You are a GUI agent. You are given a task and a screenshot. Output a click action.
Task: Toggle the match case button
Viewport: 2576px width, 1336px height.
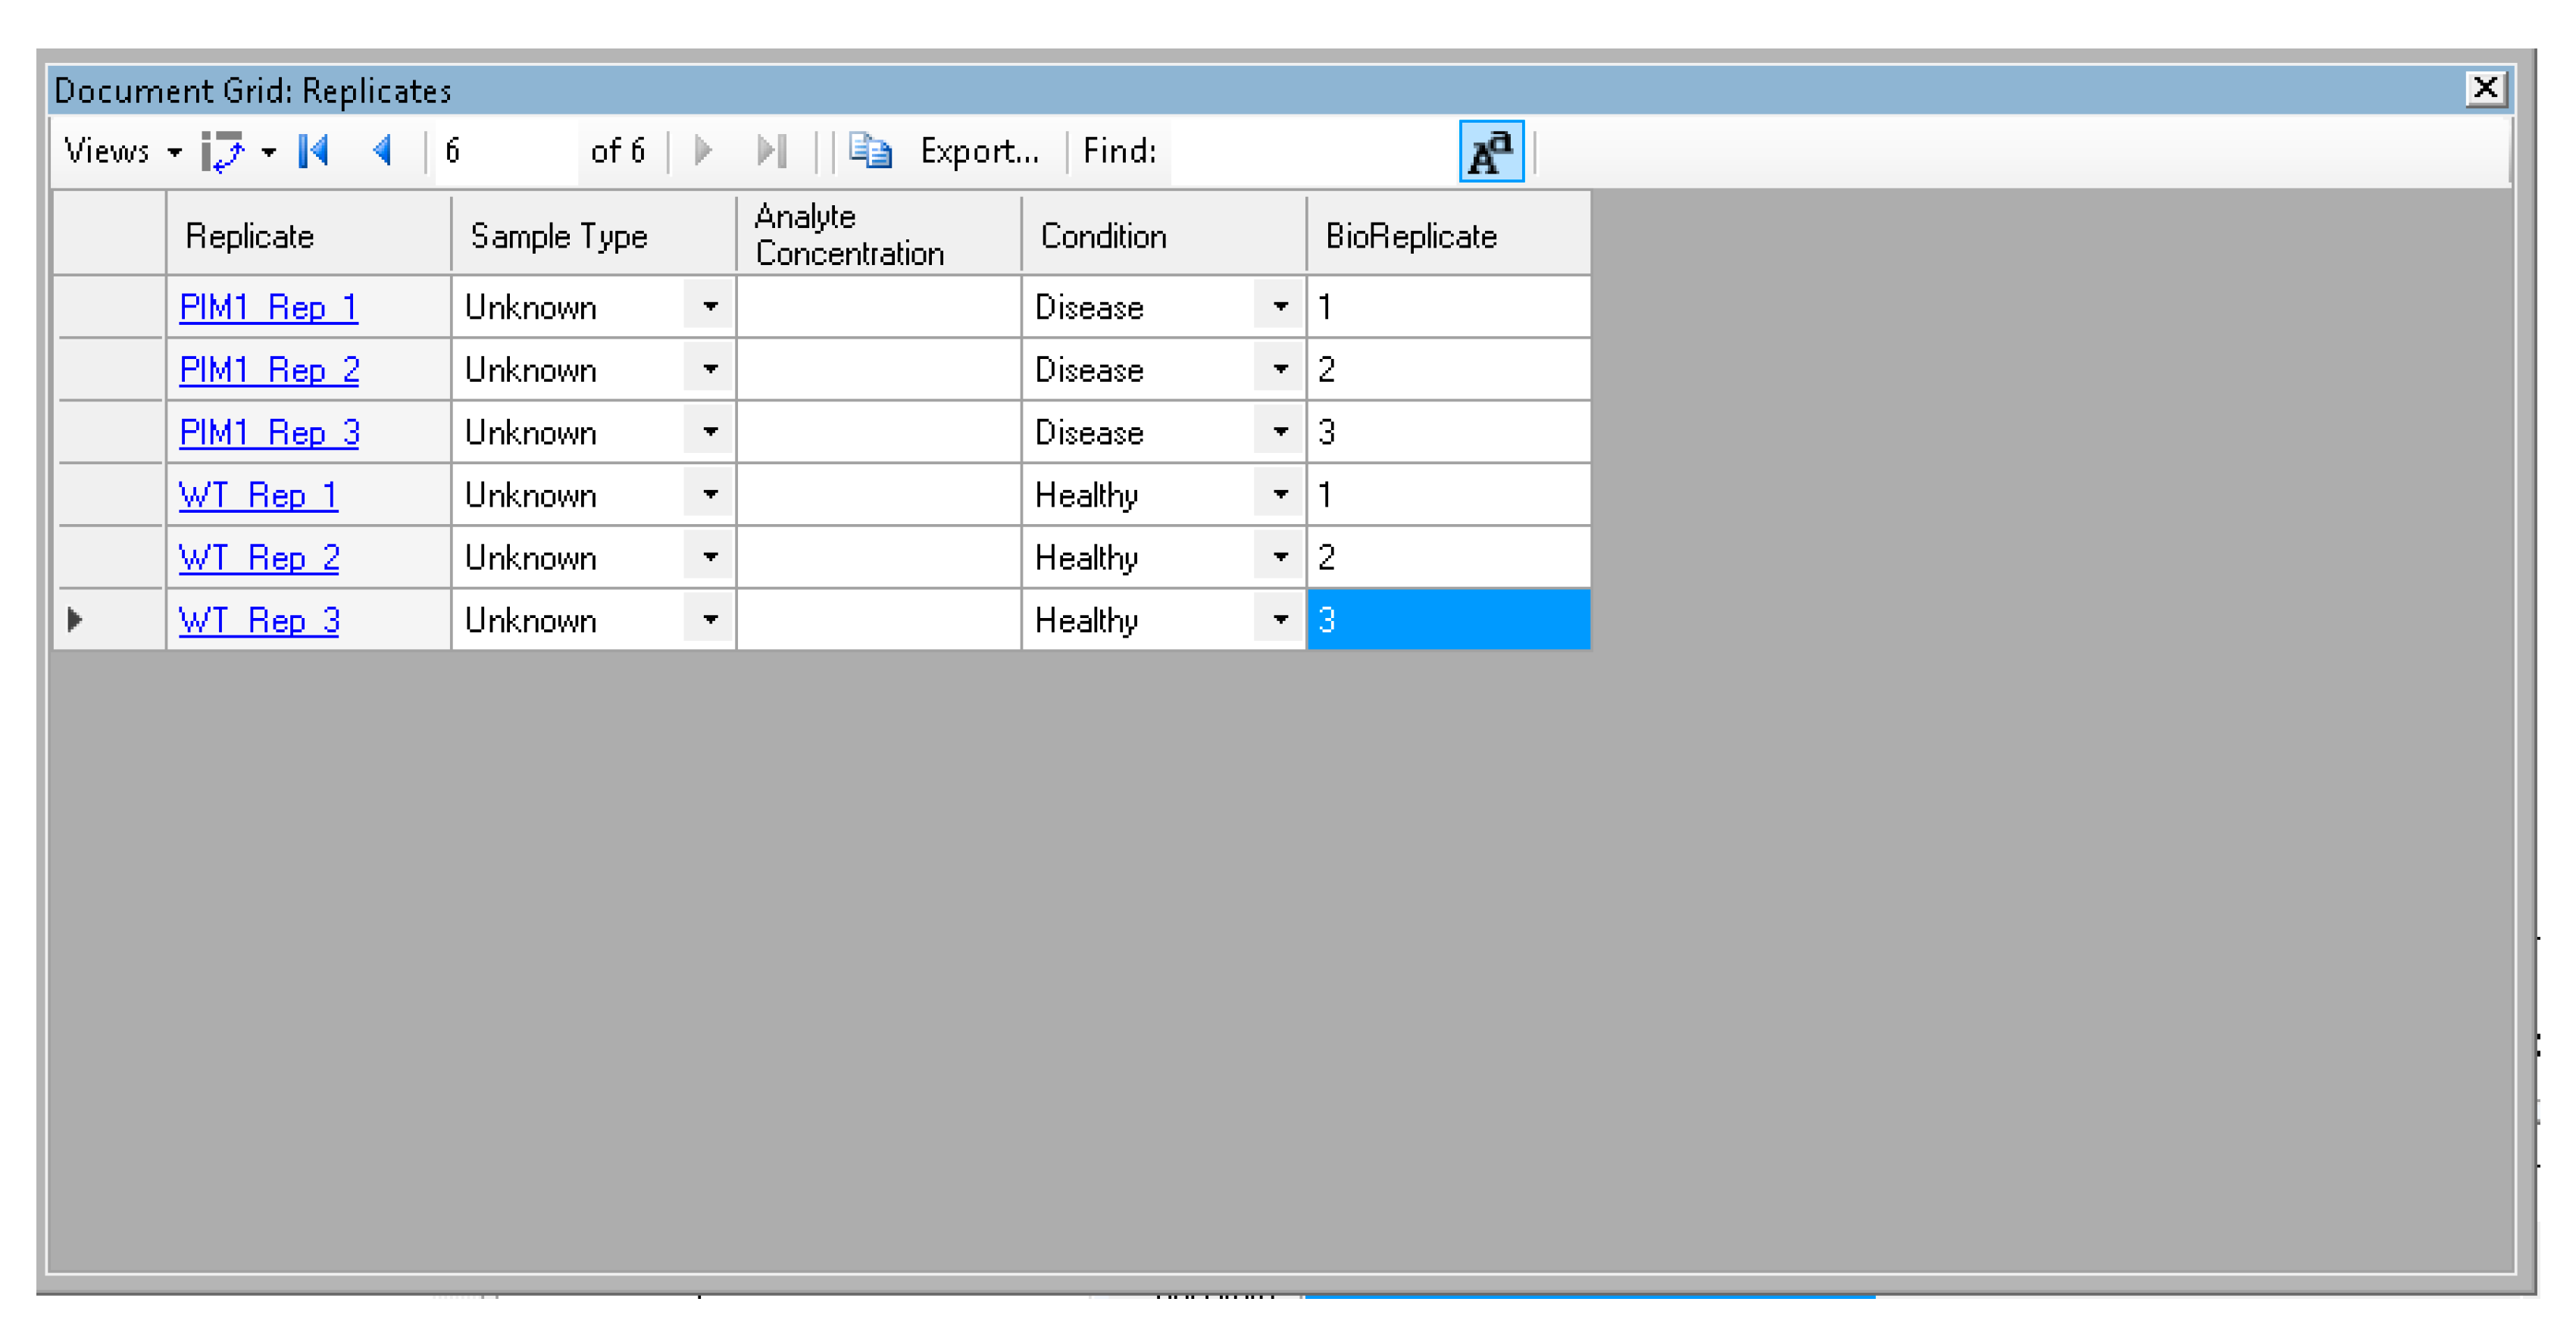[x=1490, y=152]
